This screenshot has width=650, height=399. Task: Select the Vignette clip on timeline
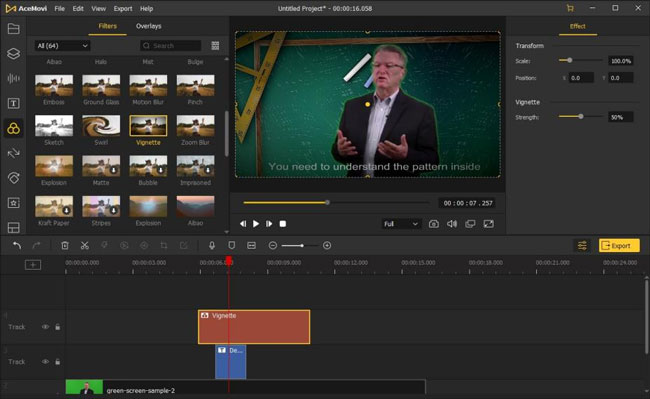pos(254,327)
